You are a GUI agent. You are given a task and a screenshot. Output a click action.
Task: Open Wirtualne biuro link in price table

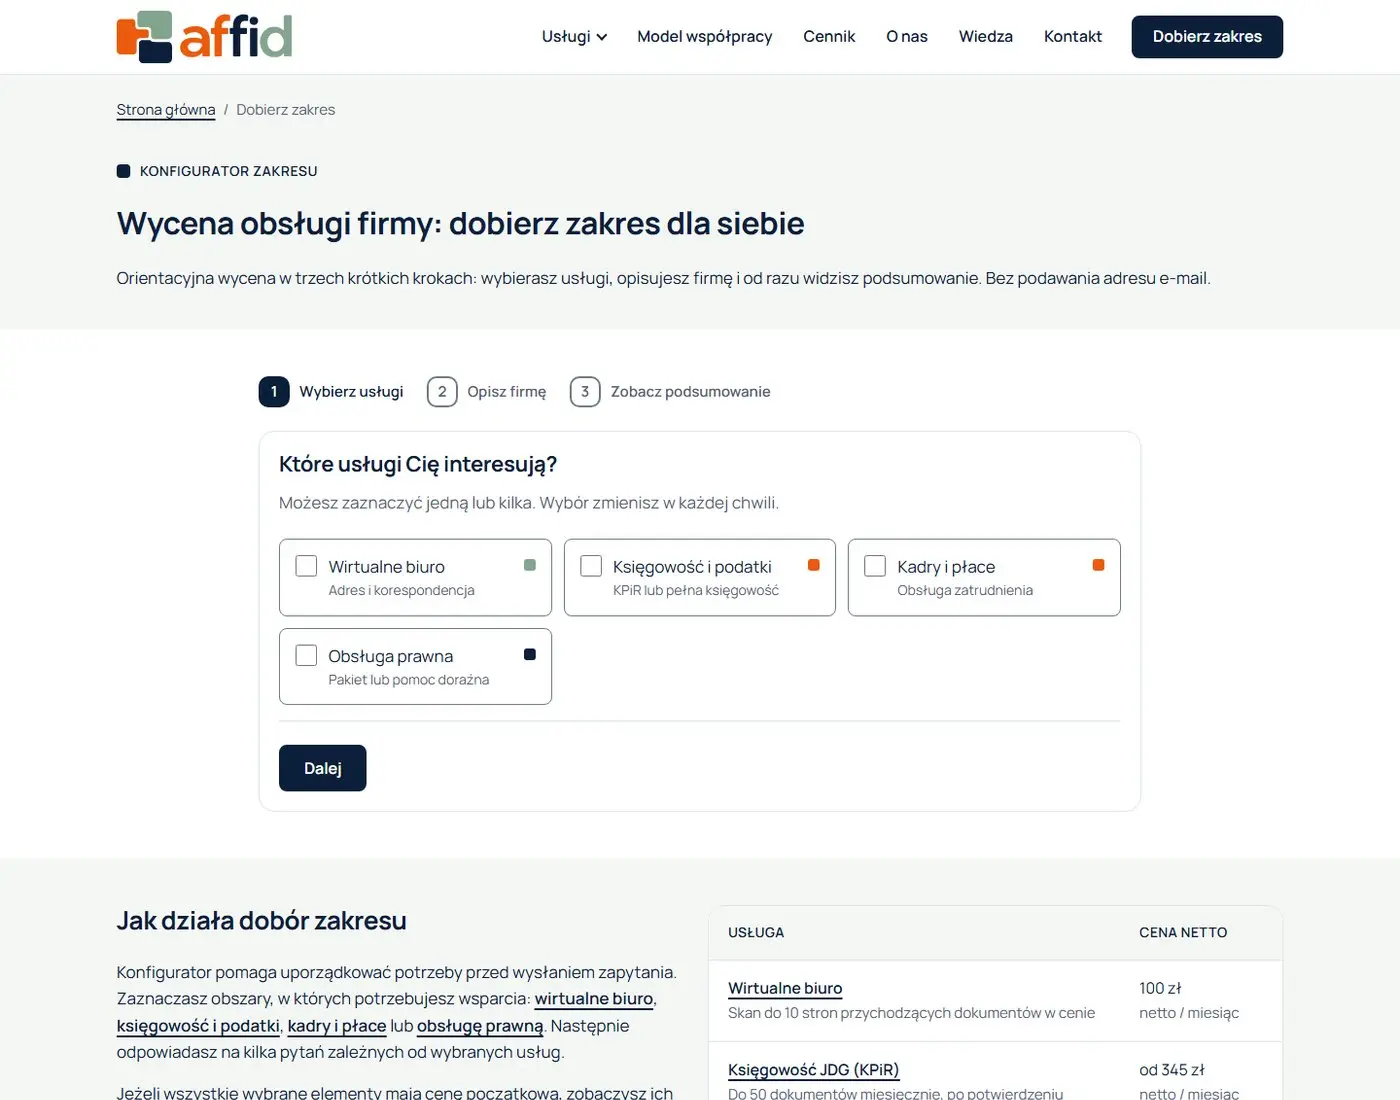tap(785, 988)
